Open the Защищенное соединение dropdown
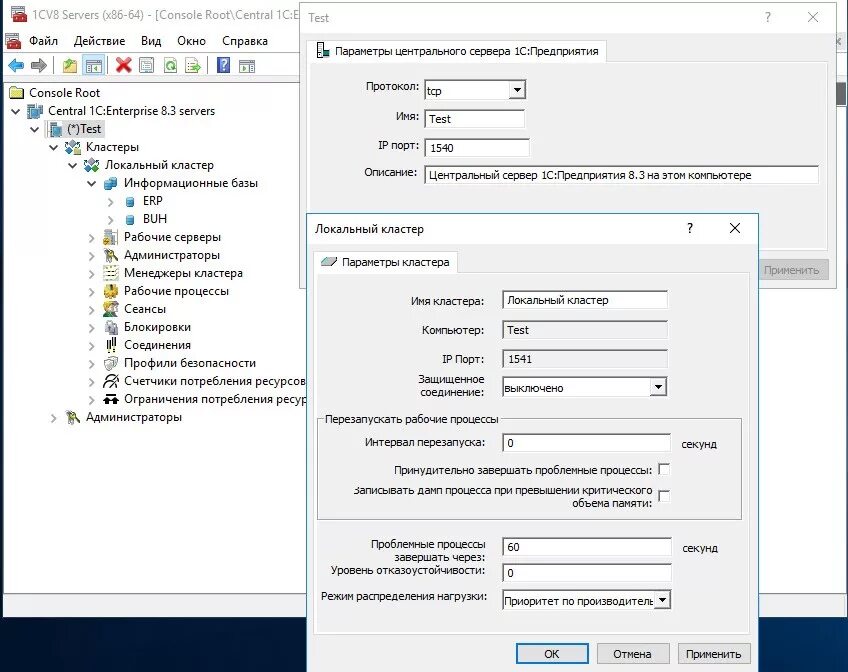Image resolution: width=848 pixels, height=672 pixels. 658,387
